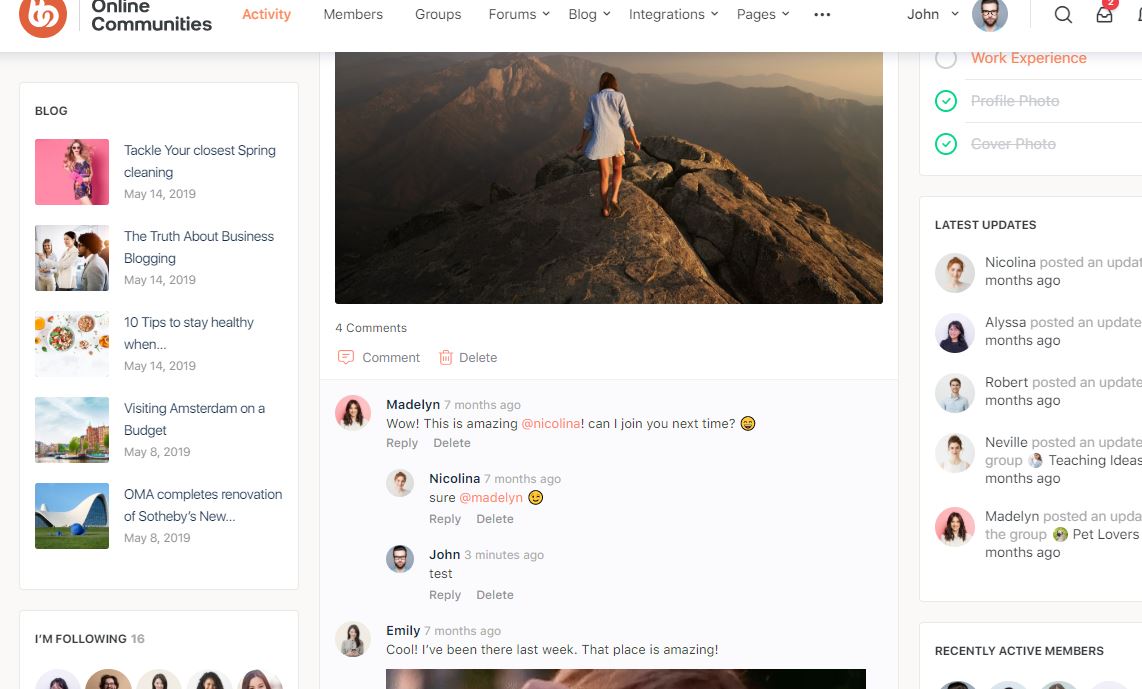Click Madelyn's name in comment header

[x=413, y=404]
